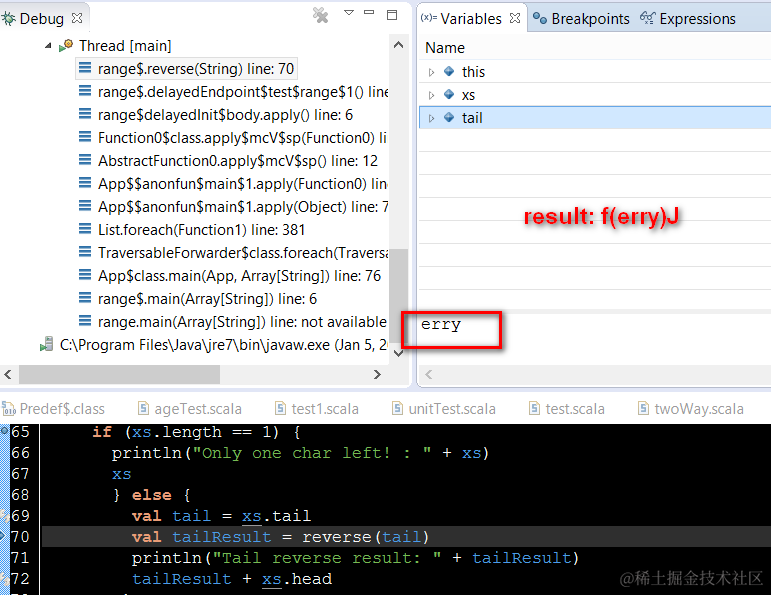Click println "Only one char left!" code line
This screenshot has height=595, width=771.
click(300, 453)
